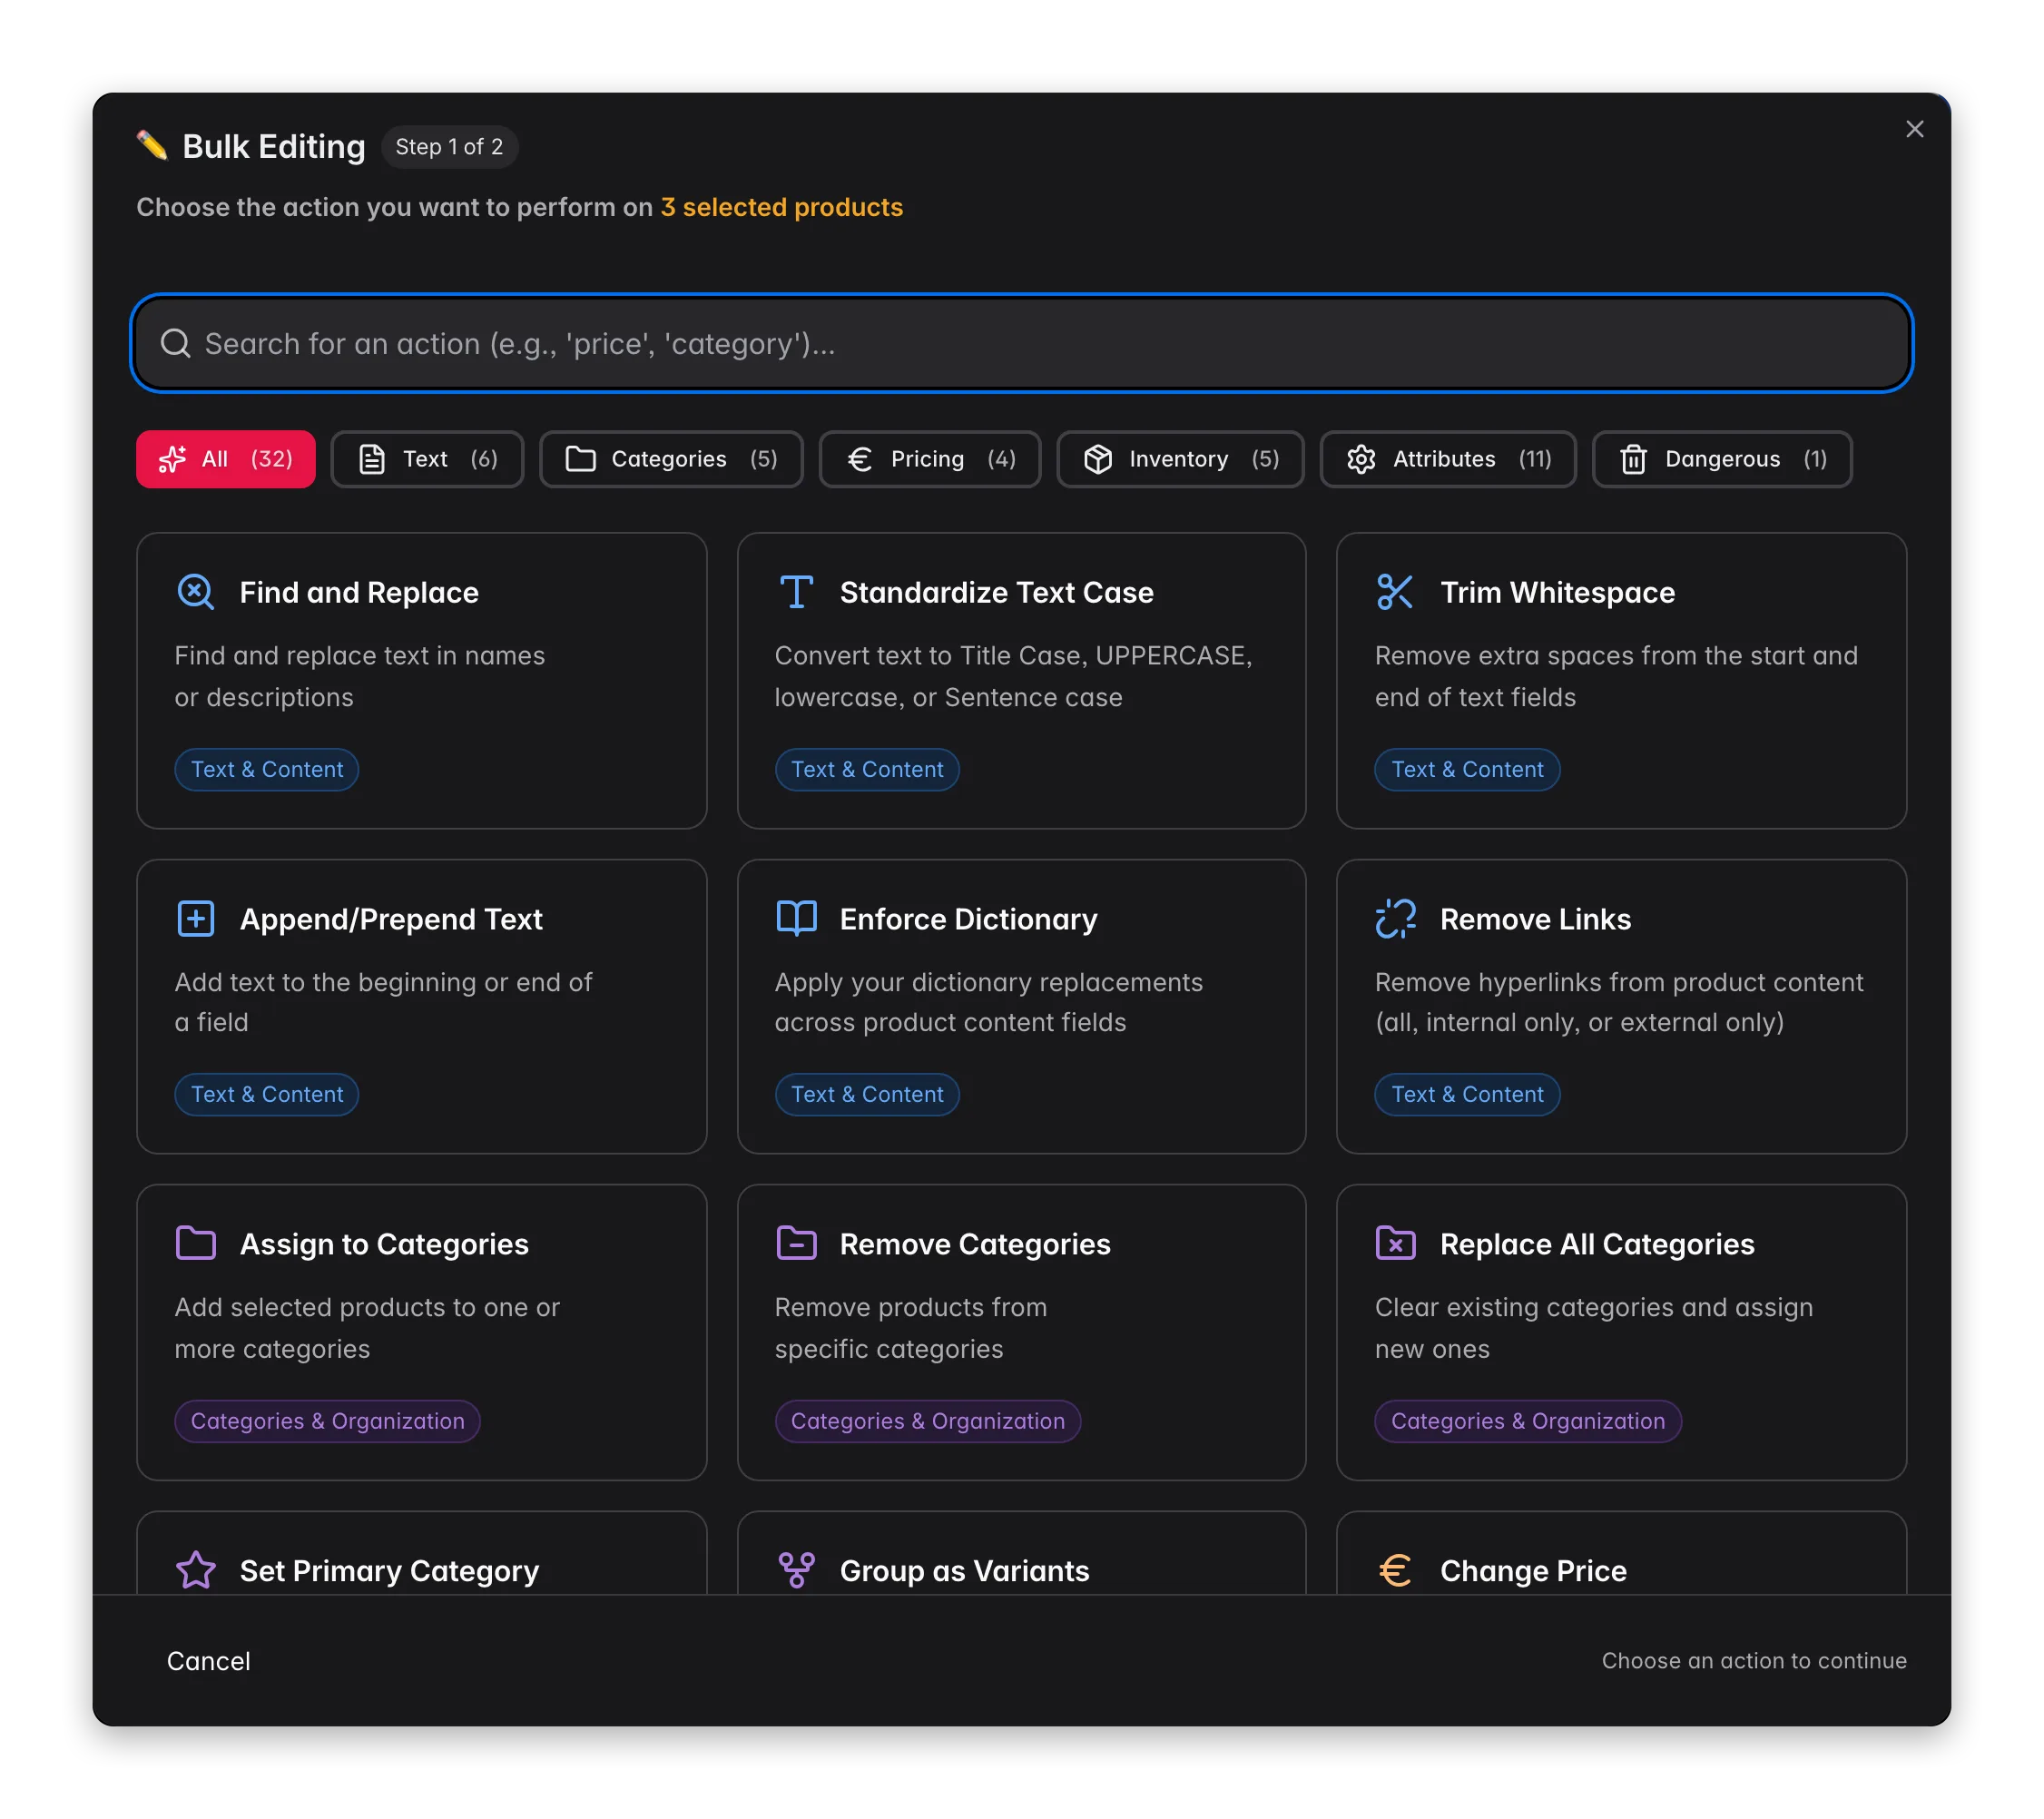Screen dimensions: 2044x1819
Task: Click the Append/Prepend Text plus icon
Action: coord(196,918)
